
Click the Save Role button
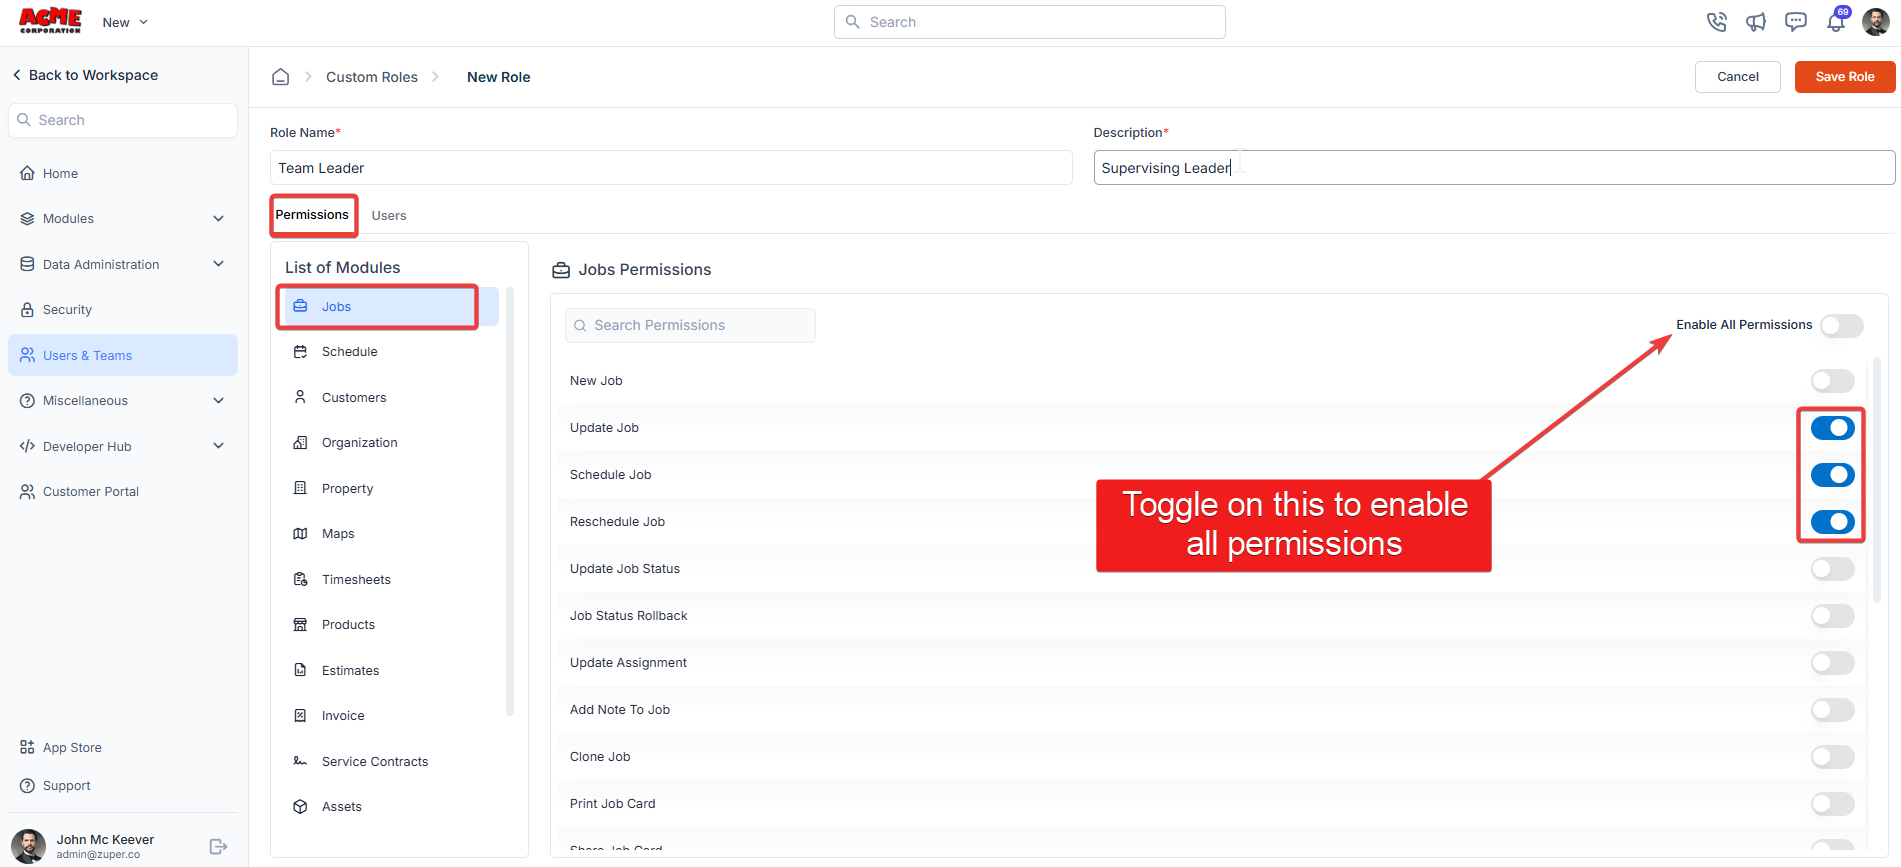coord(1845,77)
